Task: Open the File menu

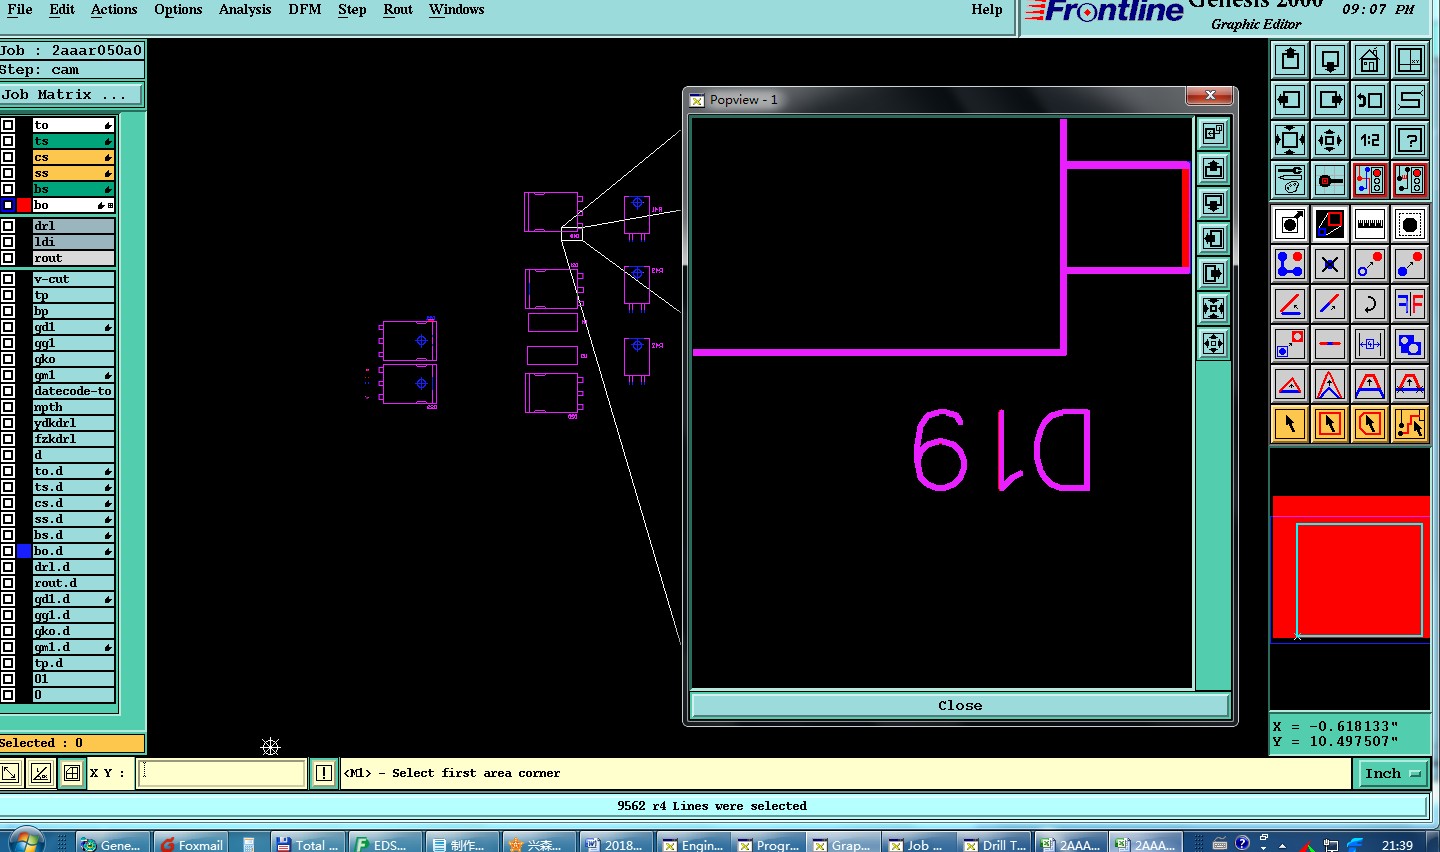Action: click(x=20, y=10)
